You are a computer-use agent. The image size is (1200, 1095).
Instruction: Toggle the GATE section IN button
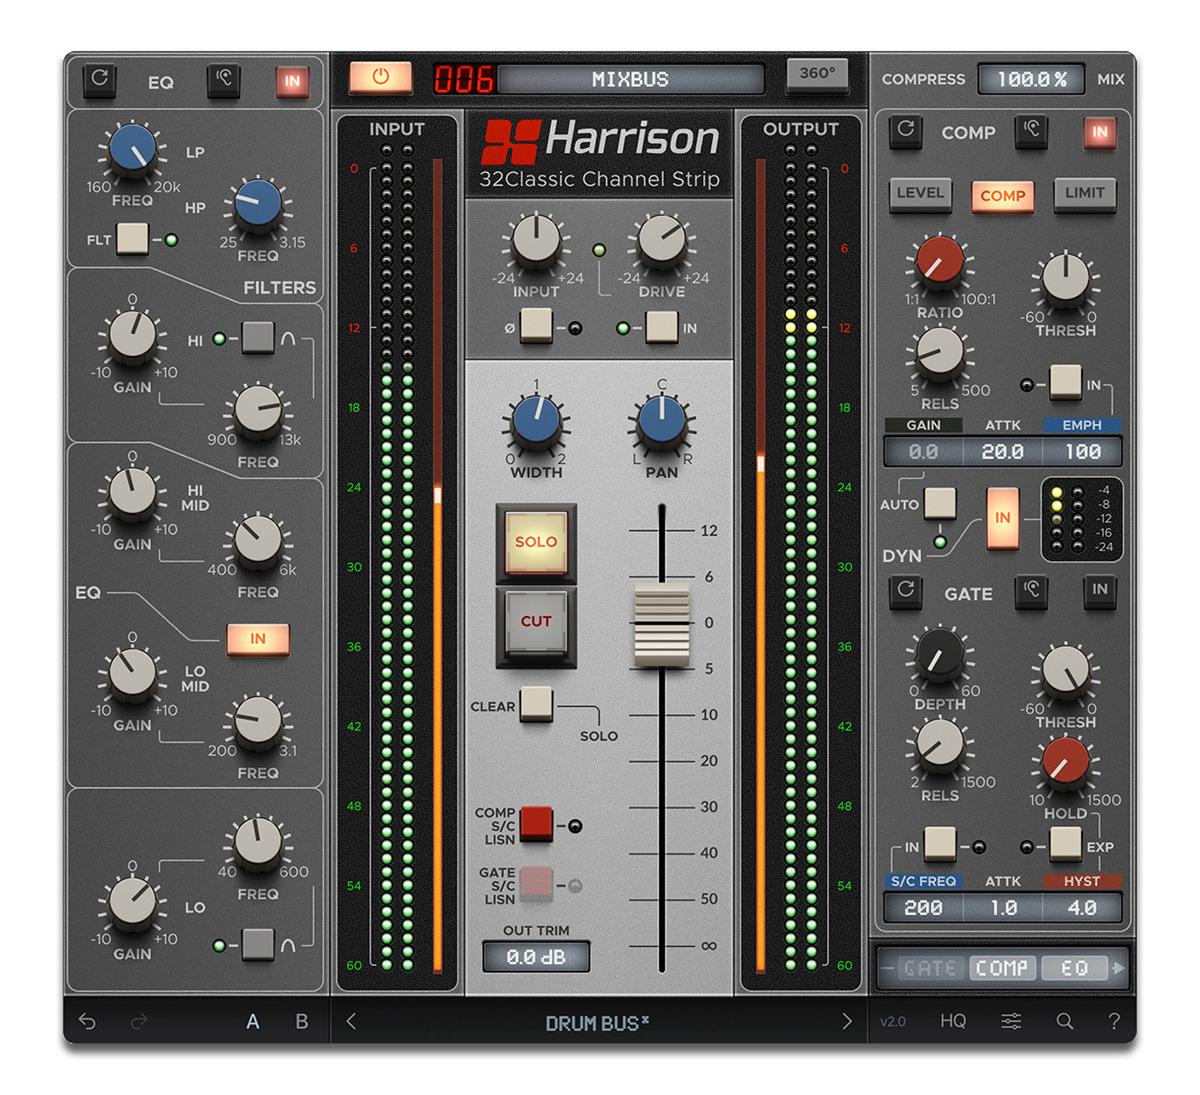[x=1100, y=590]
